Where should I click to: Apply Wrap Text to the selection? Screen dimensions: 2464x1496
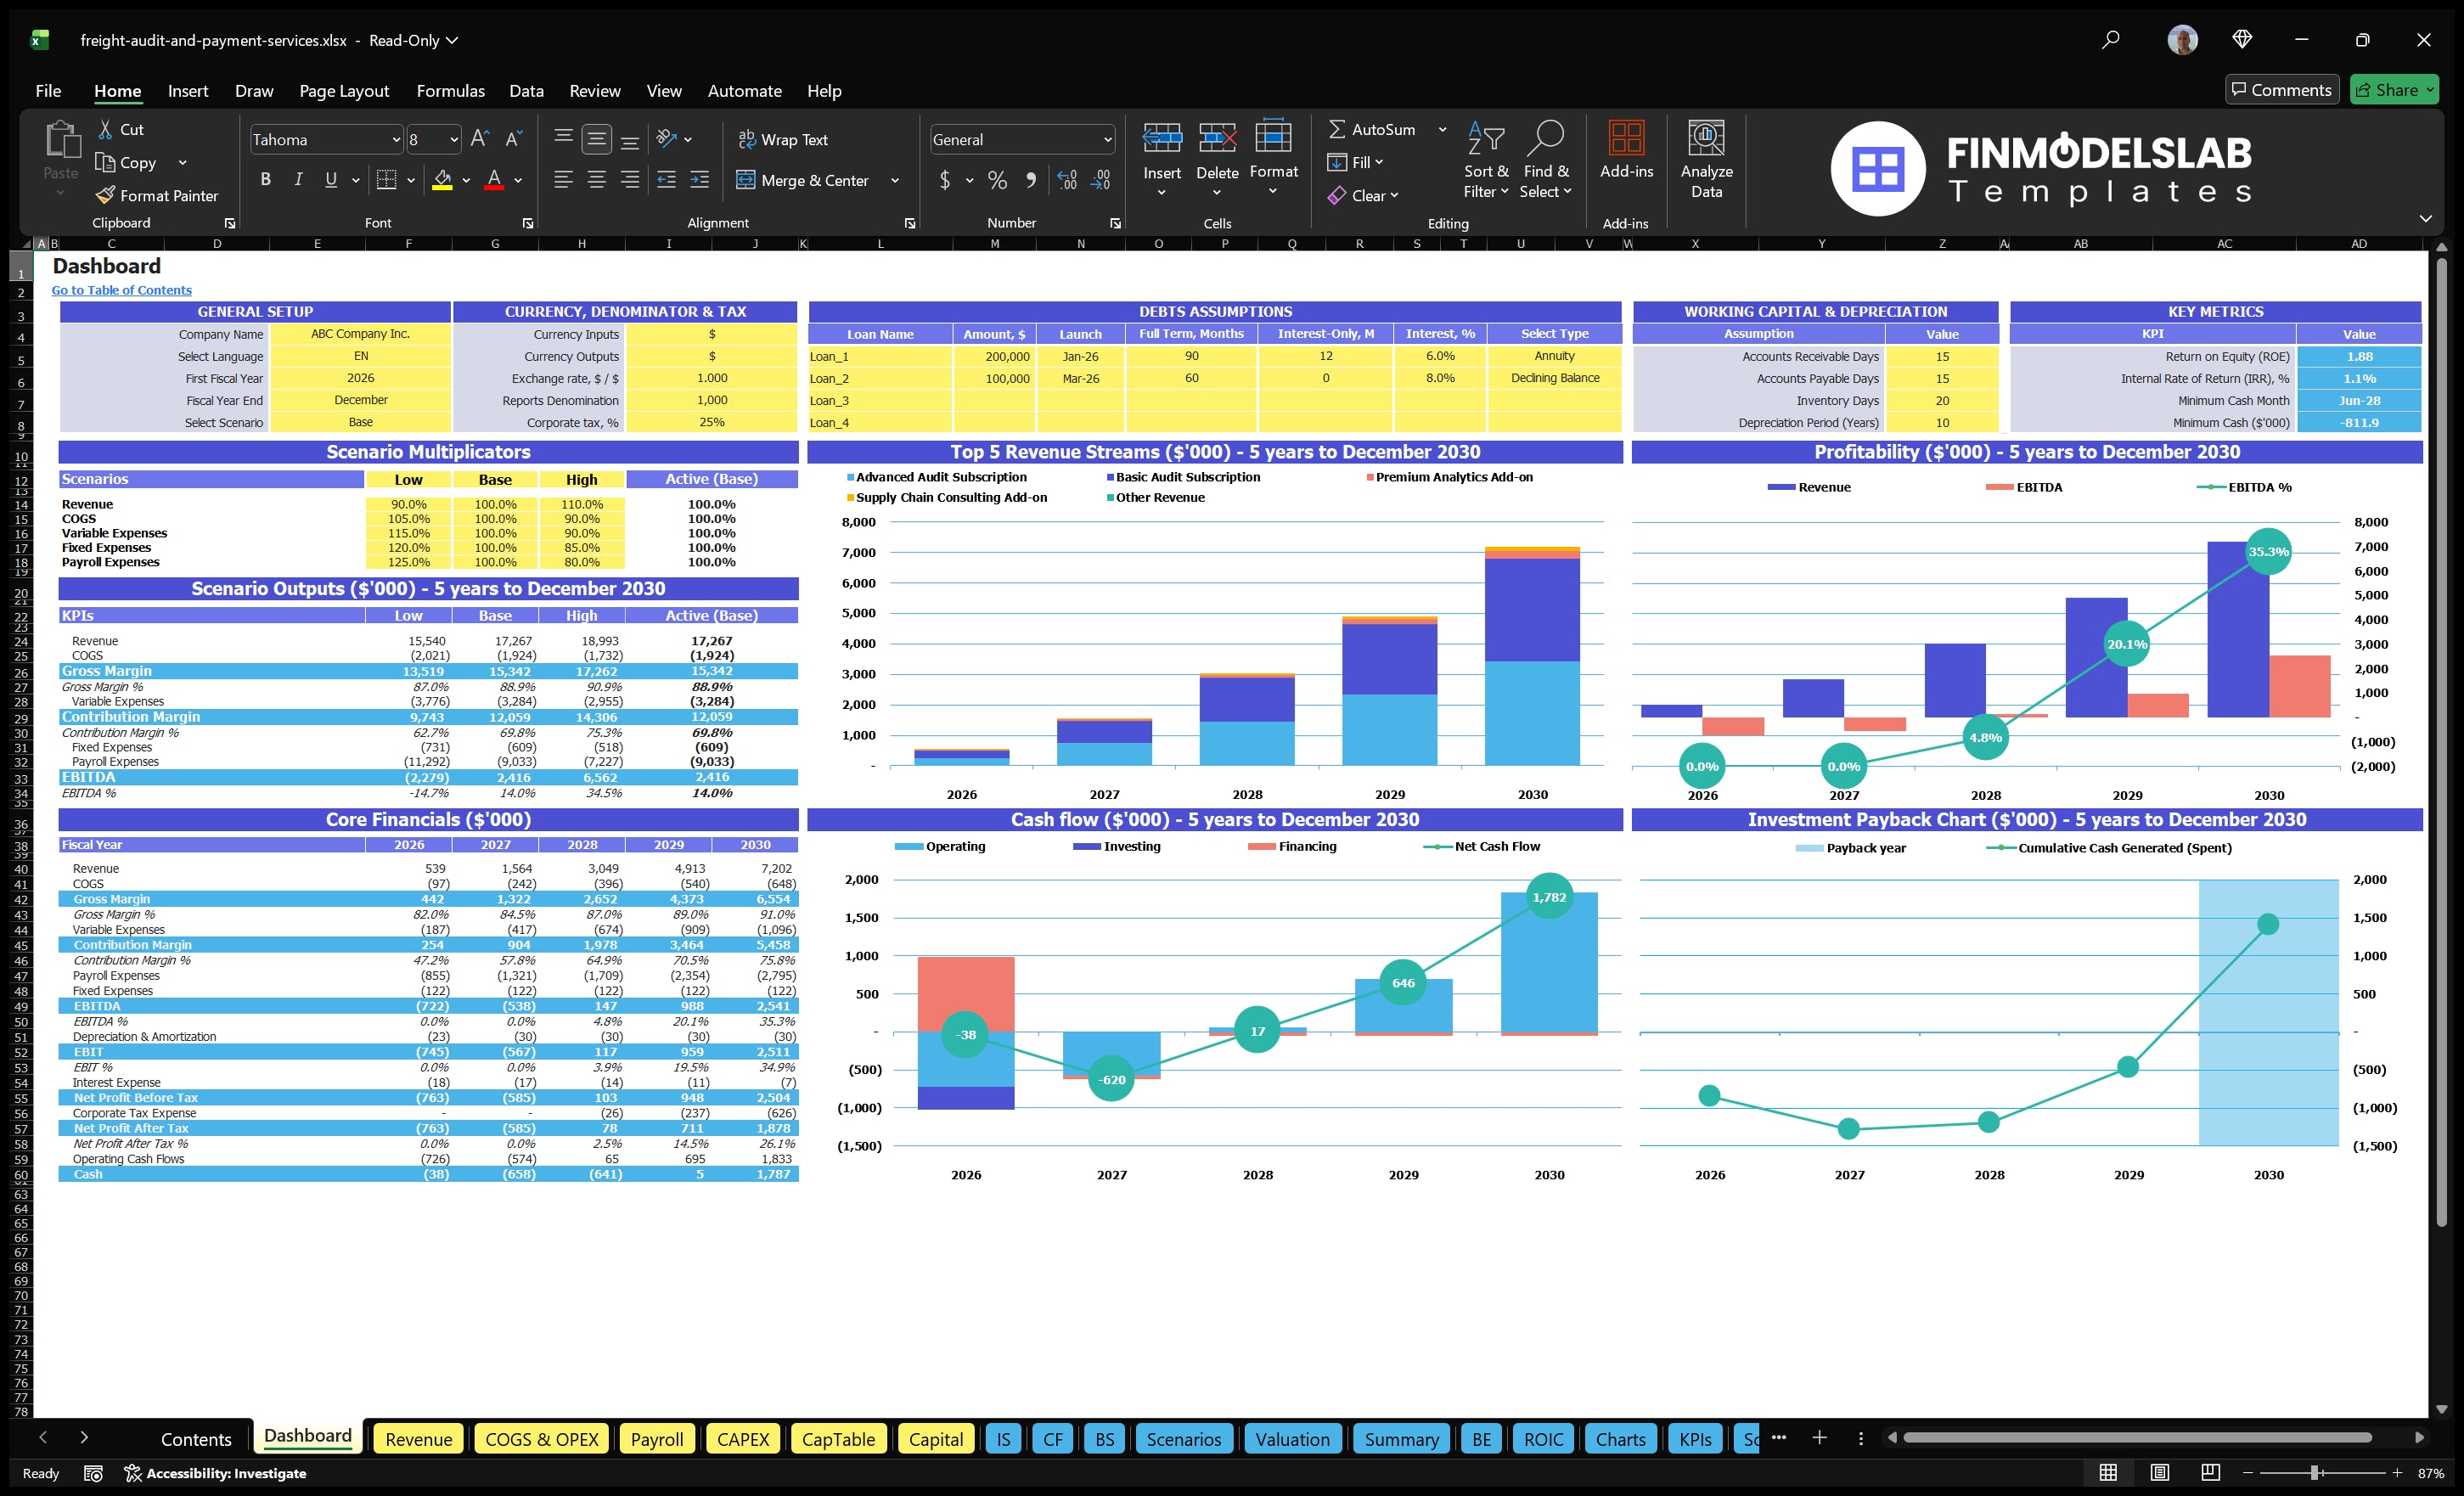coord(747,139)
